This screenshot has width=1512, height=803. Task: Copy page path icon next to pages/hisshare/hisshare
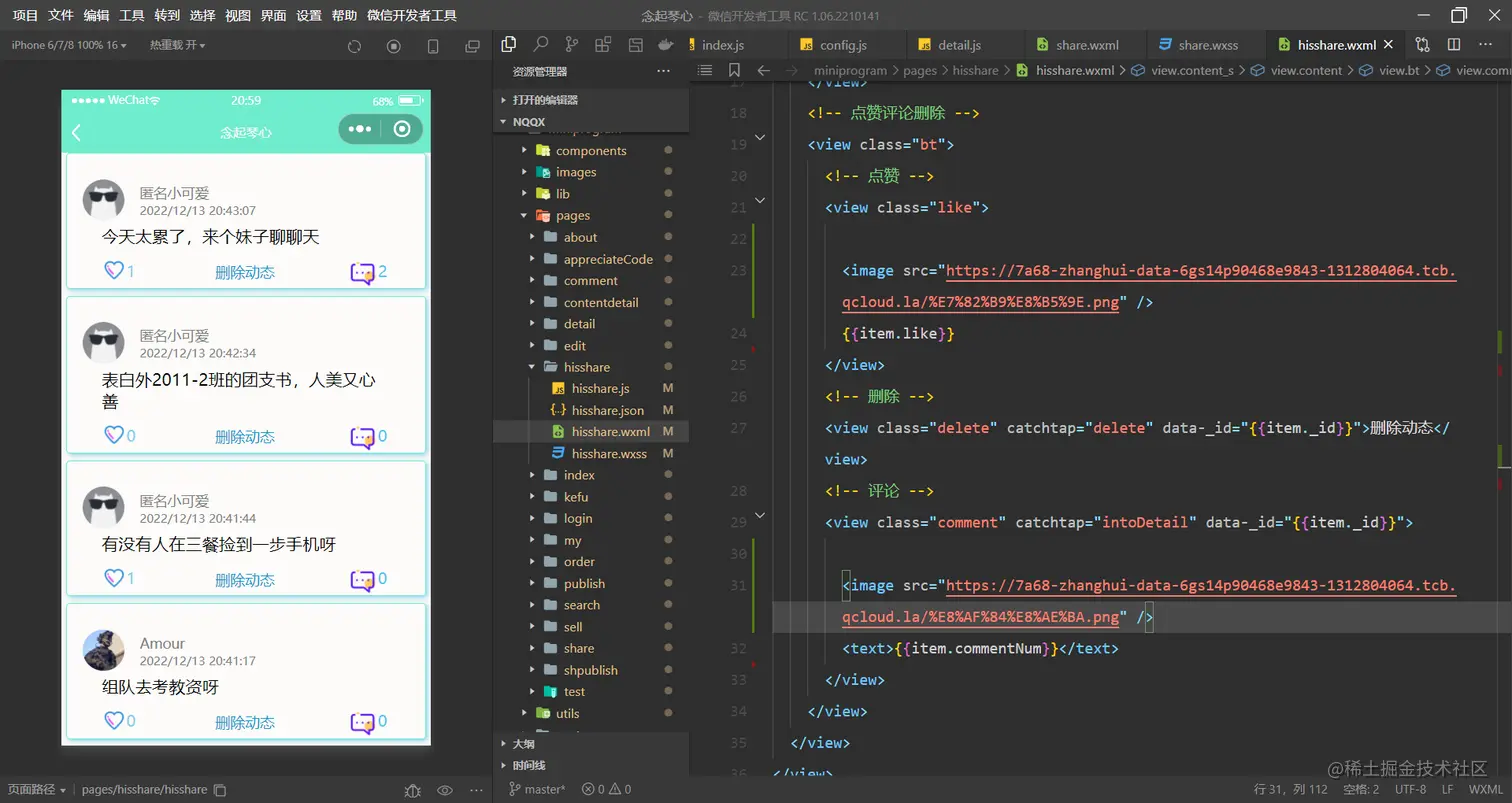click(x=220, y=790)
